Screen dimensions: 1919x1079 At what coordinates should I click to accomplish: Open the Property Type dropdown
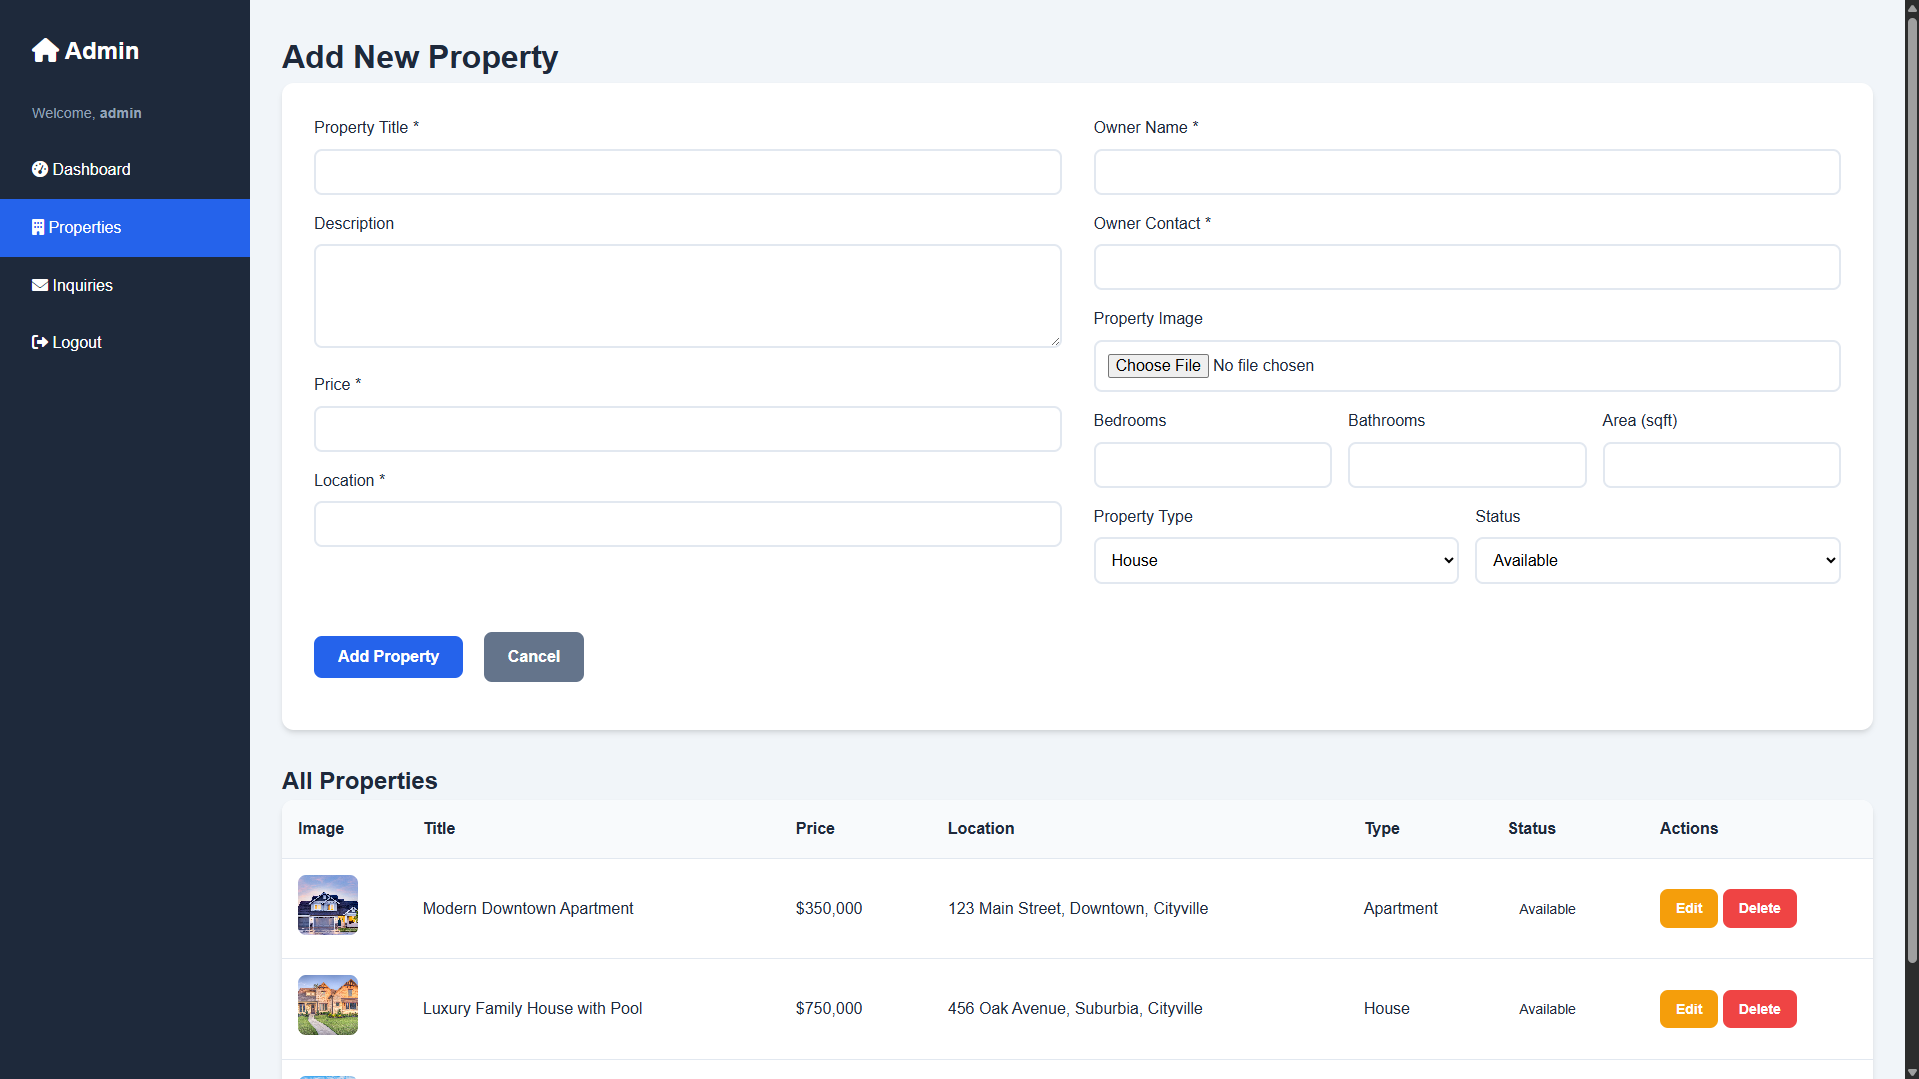[x=1275, y=560]
